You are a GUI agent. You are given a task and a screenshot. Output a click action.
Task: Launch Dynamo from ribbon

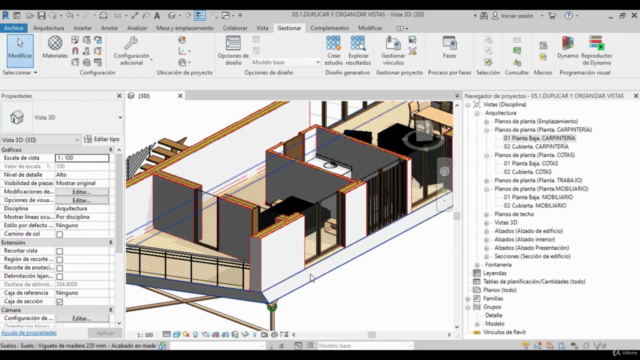click(567, 43)
